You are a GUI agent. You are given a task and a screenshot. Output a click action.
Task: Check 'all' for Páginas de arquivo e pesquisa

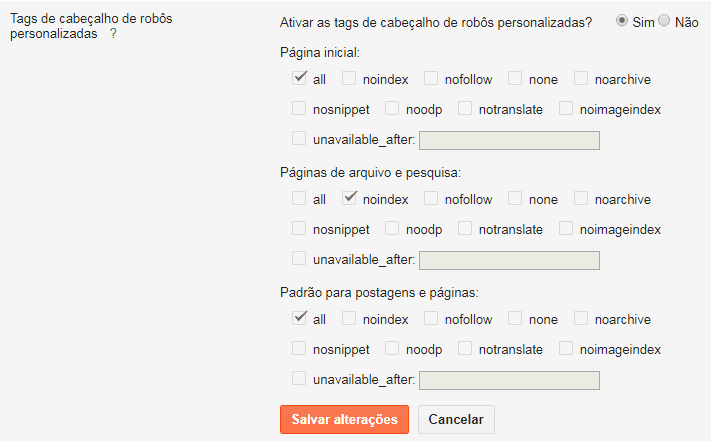299,198
